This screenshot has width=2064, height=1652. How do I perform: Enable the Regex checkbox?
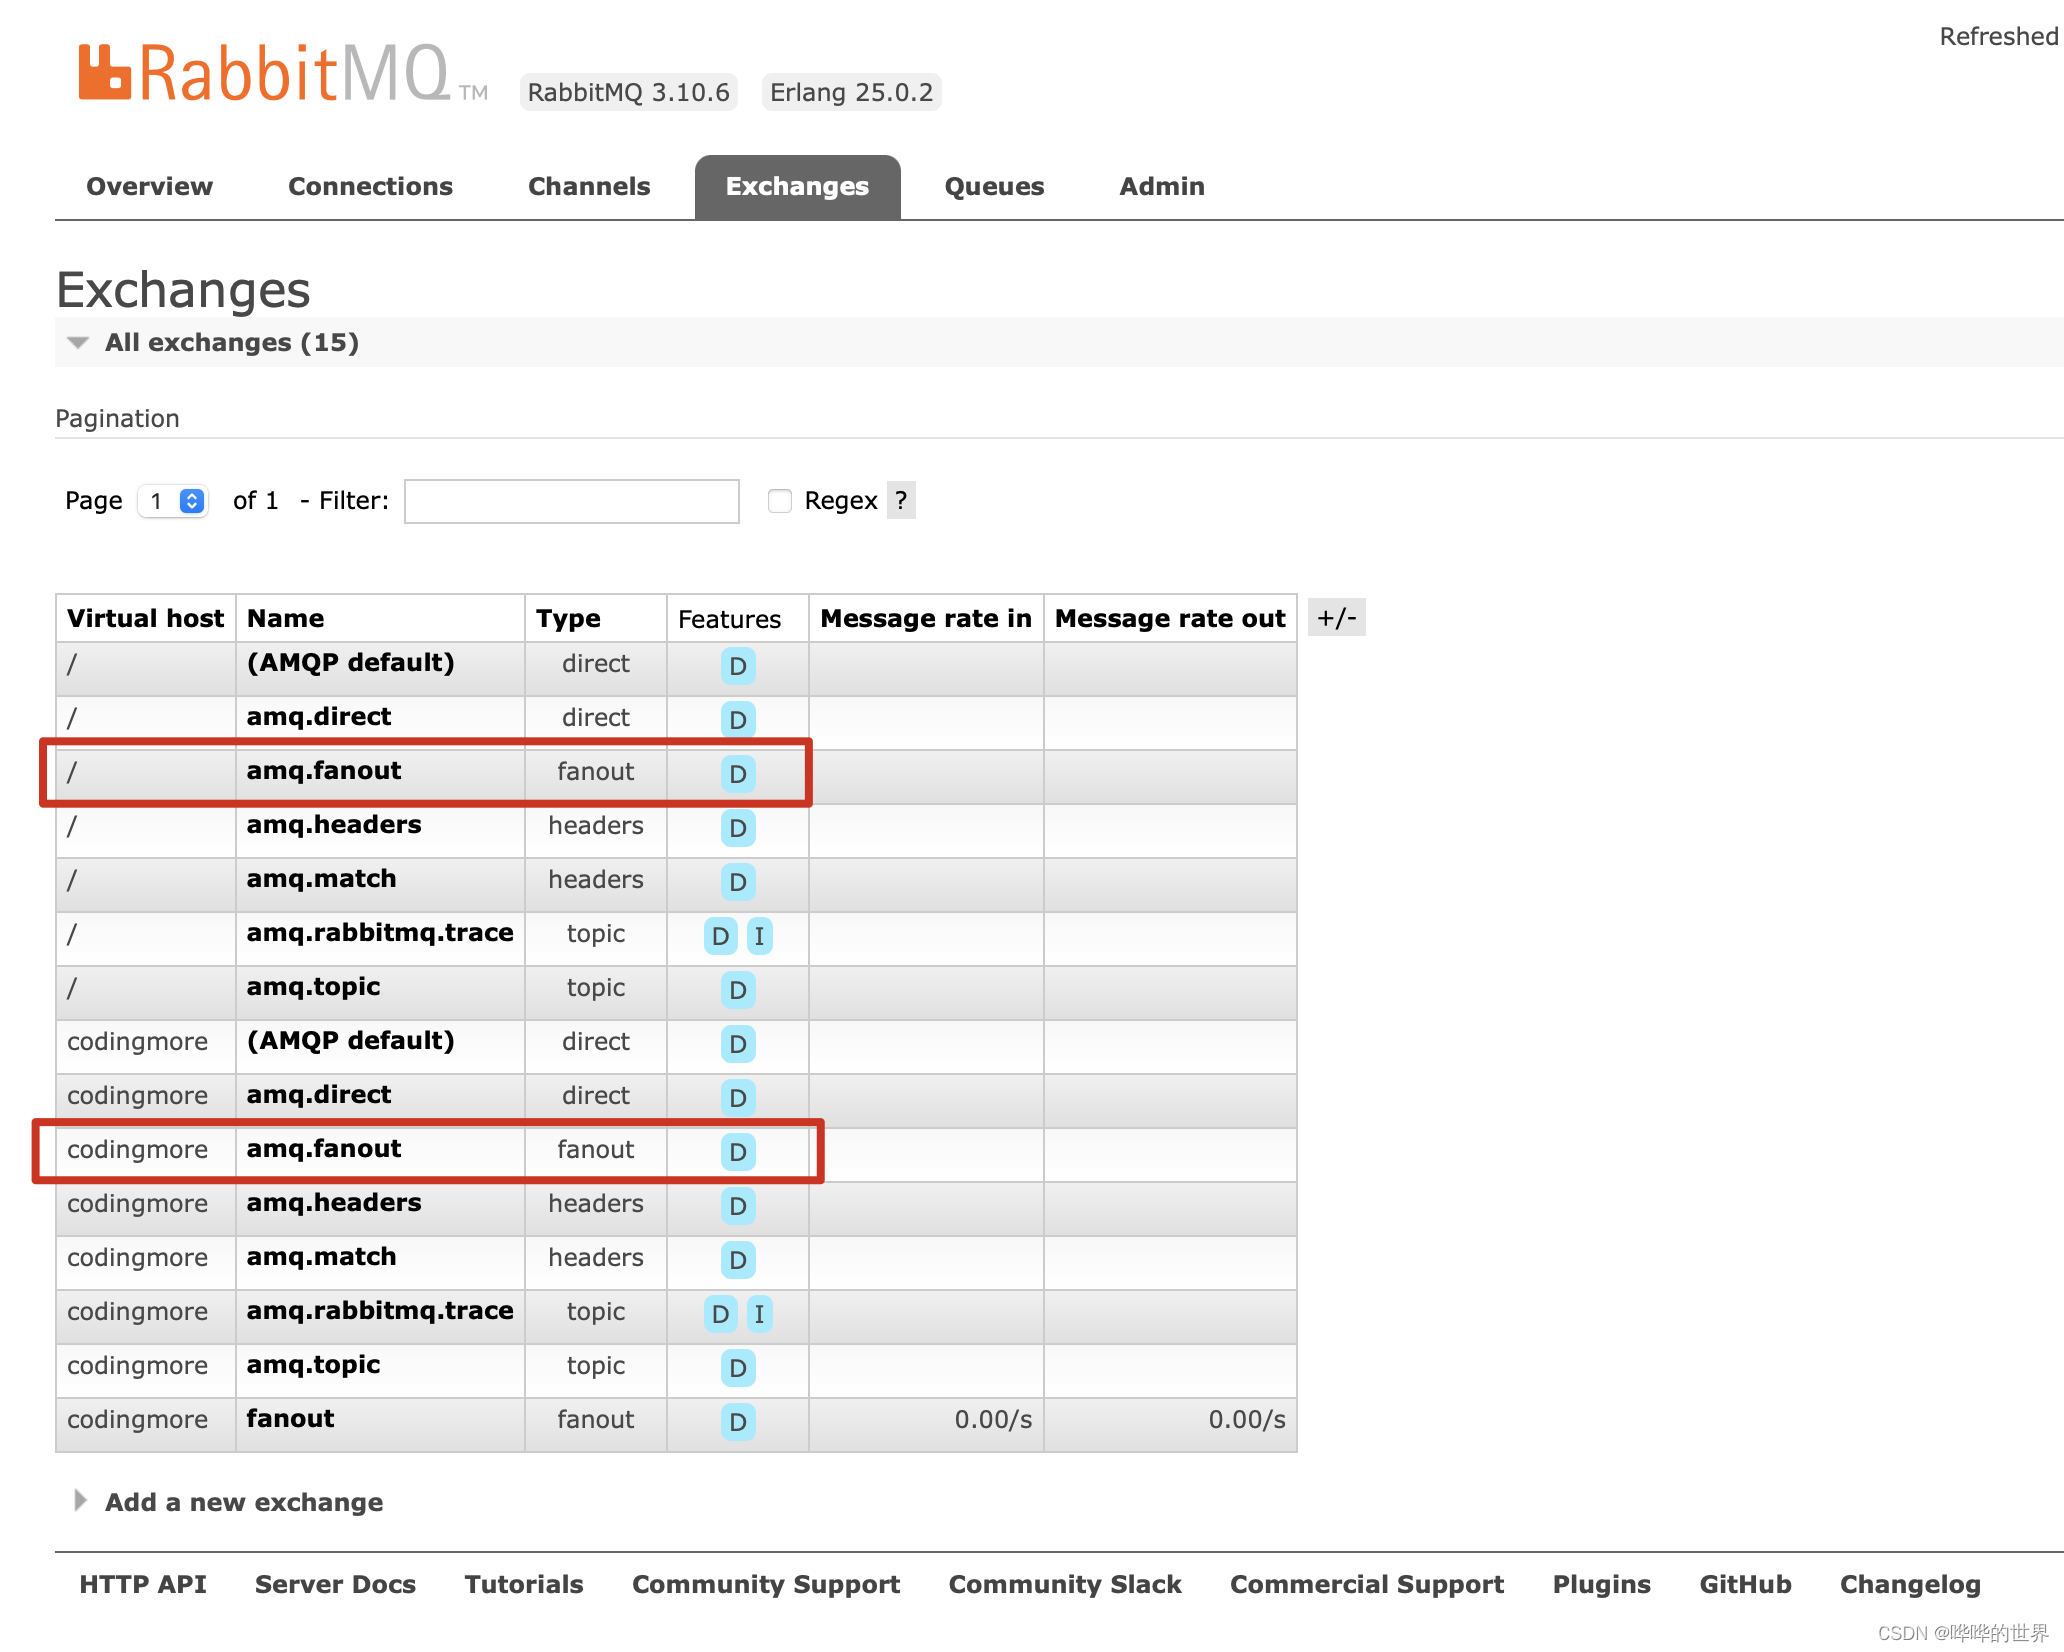coord(780,500)
